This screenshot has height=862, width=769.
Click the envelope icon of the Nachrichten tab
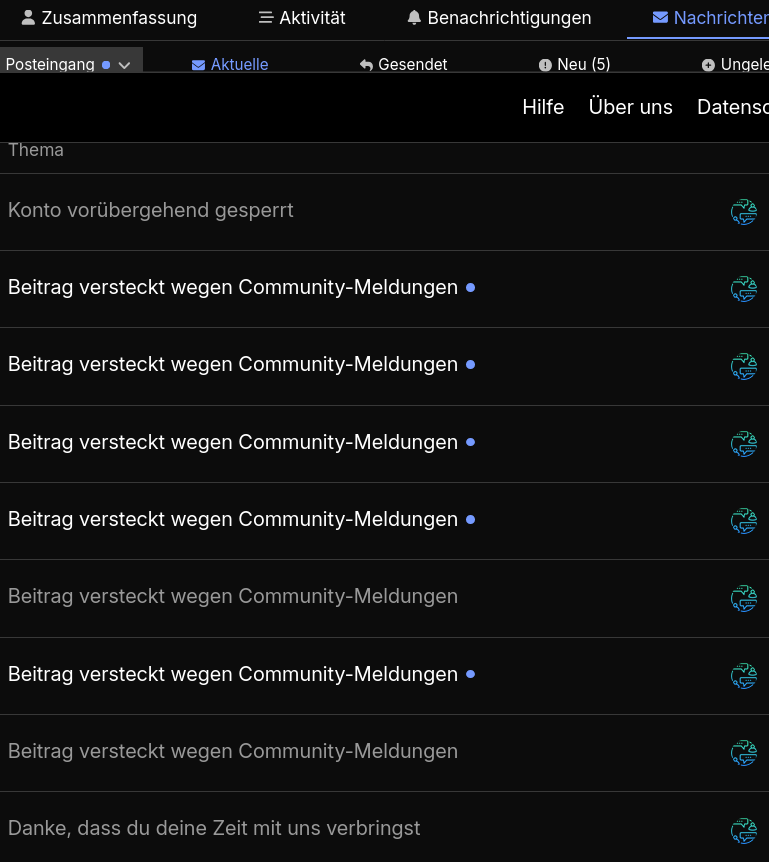660,18
